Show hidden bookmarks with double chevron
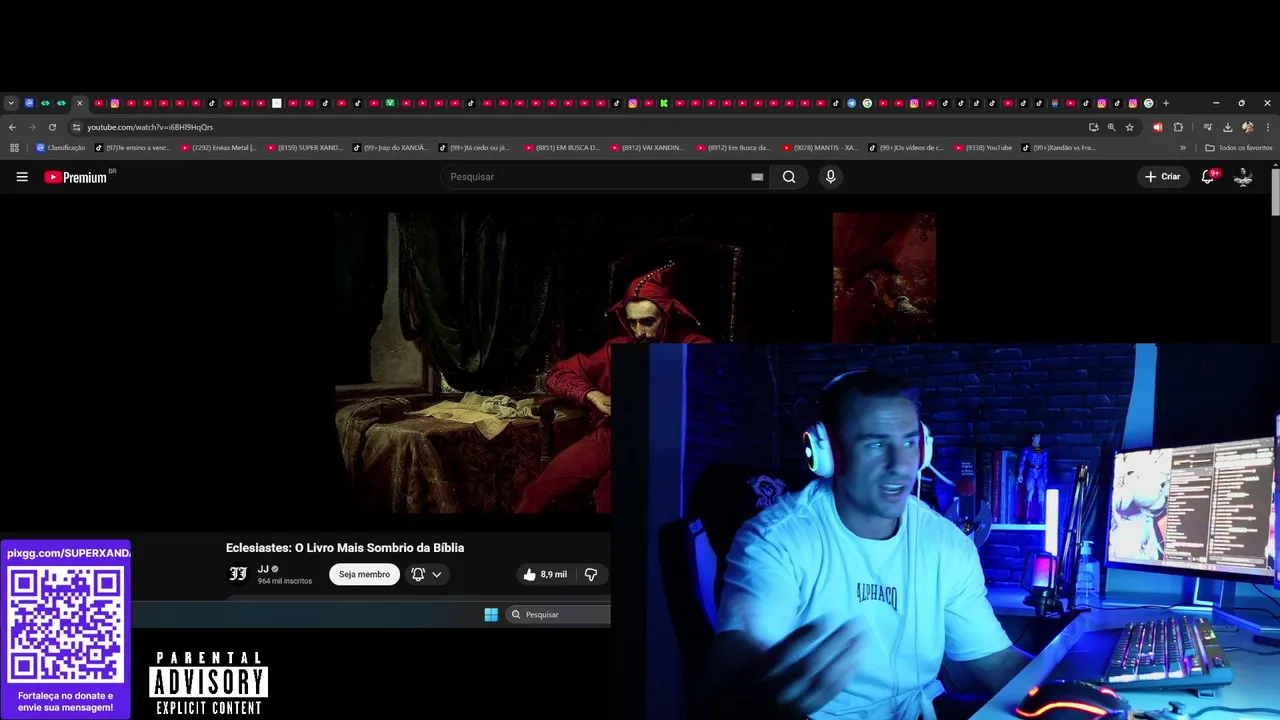The width and height of the screenshot is (1280, 720). coord(1183,148)
